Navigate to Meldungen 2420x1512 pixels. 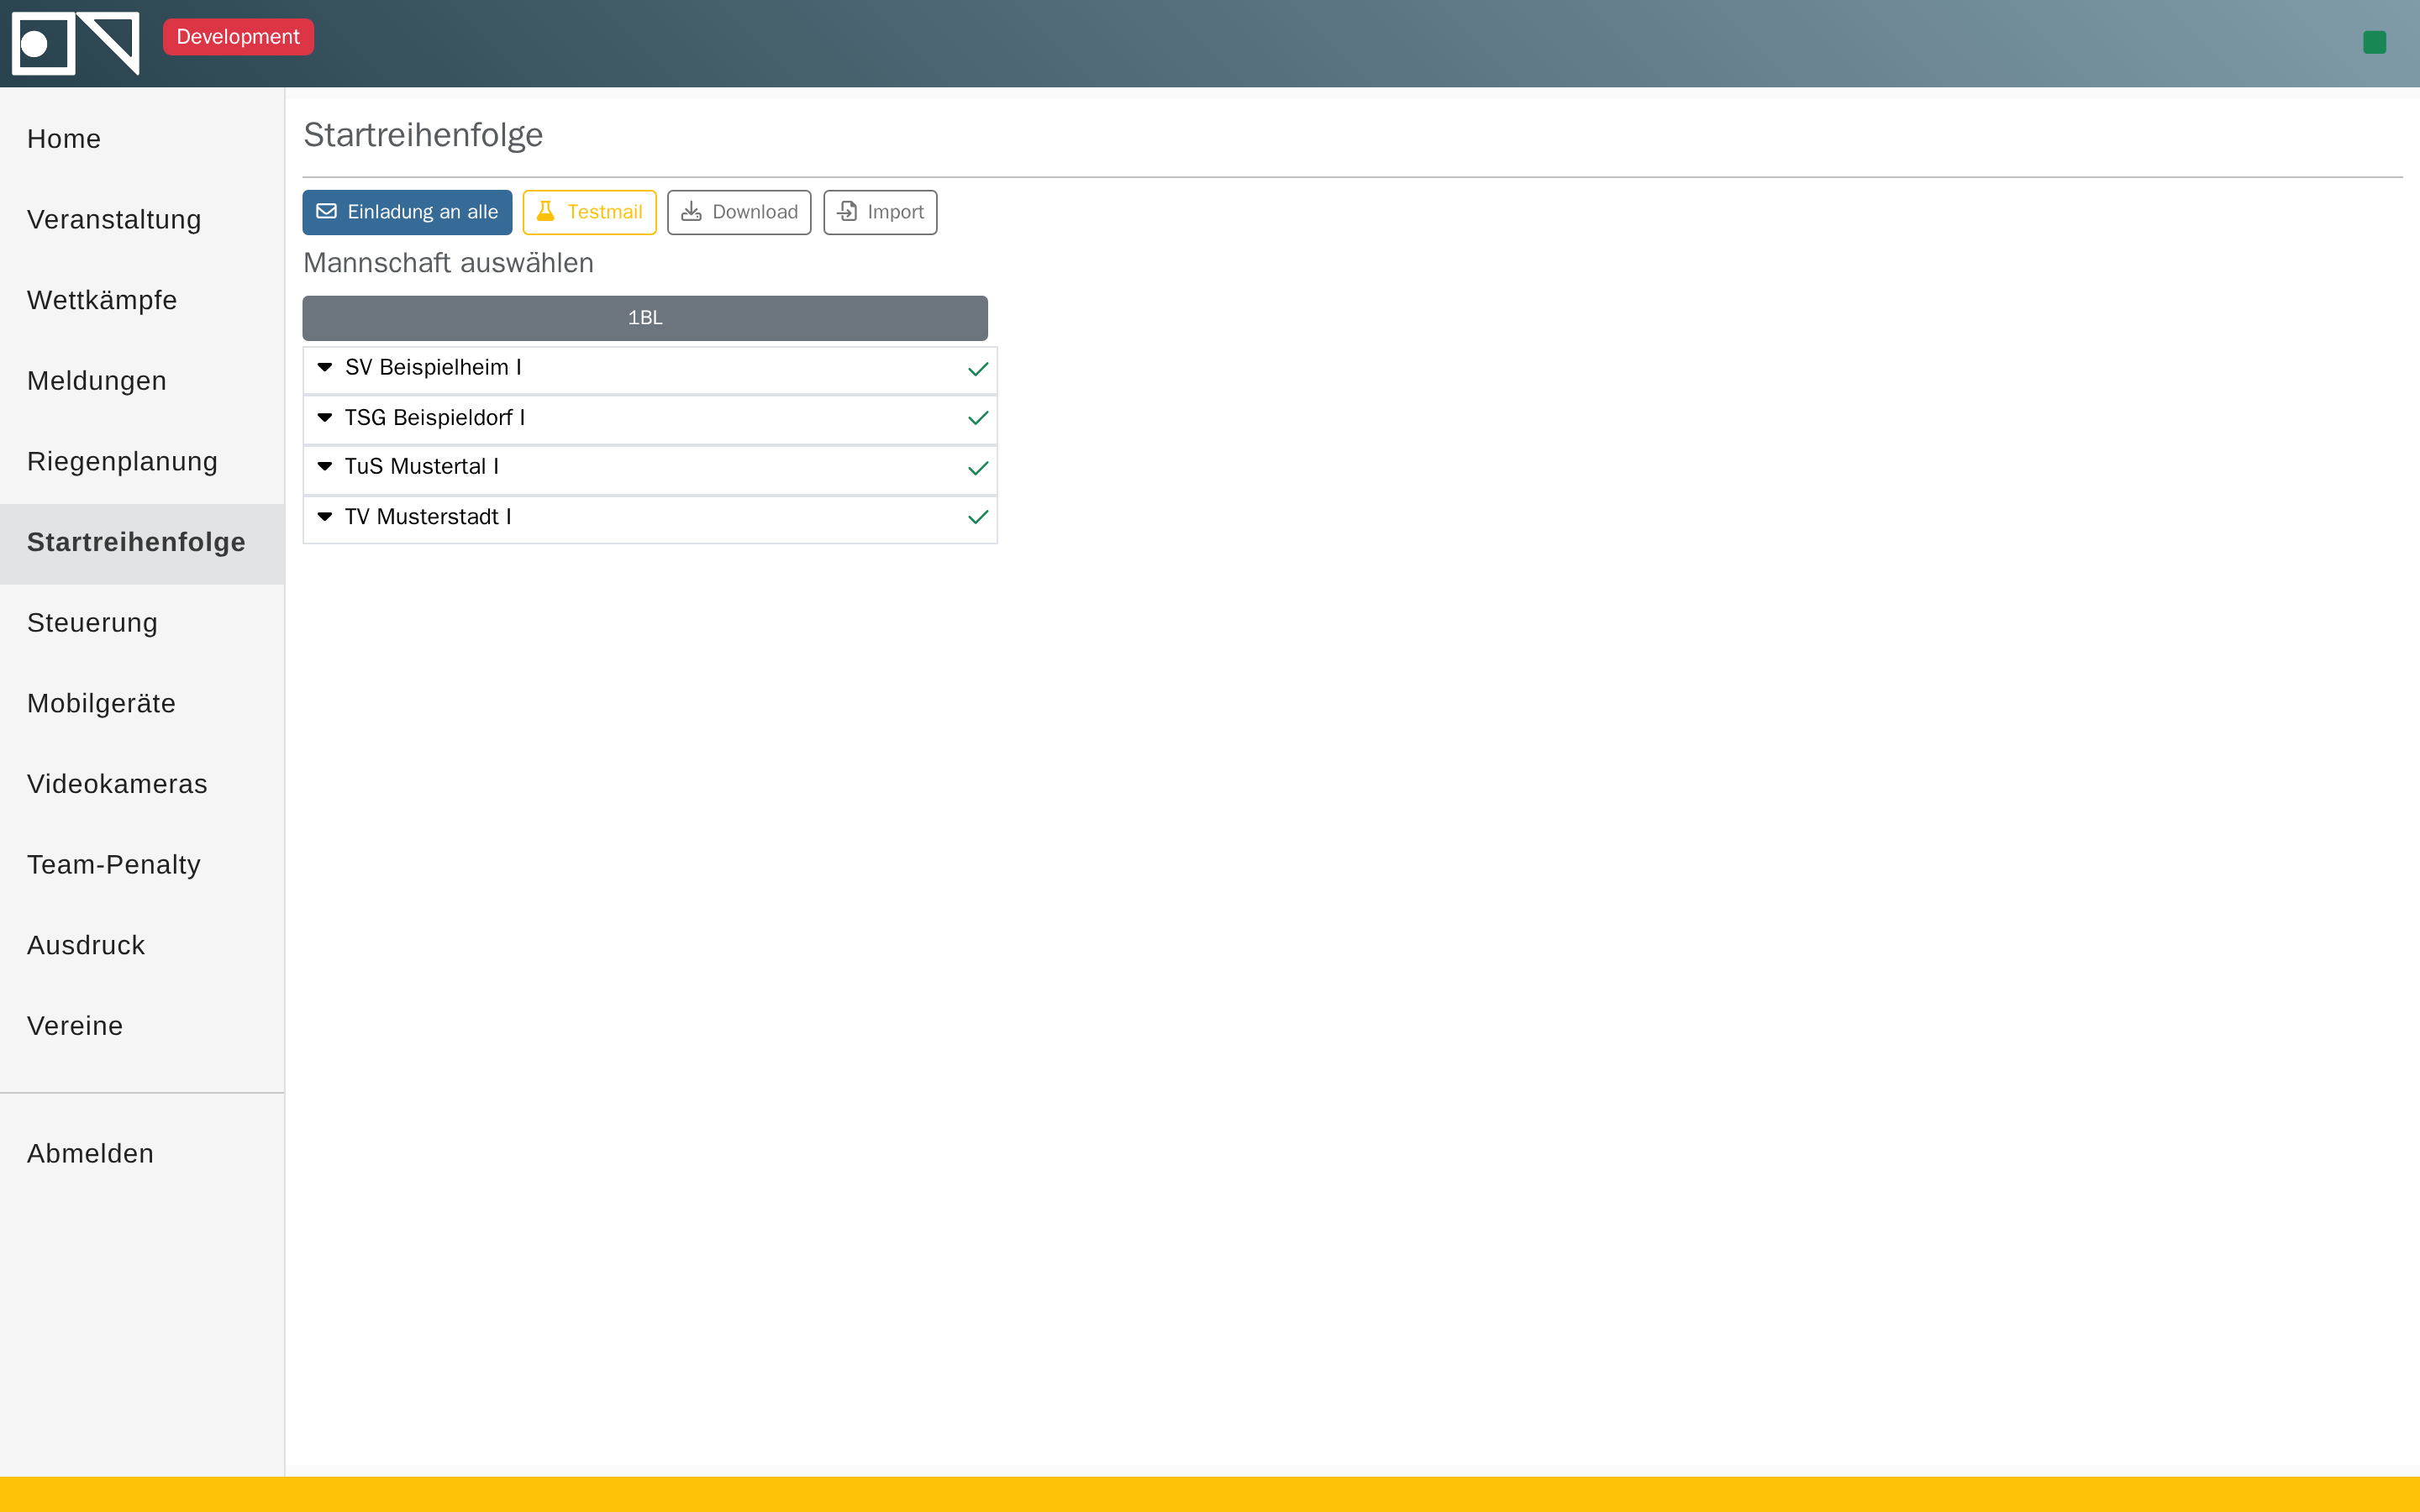(x=142, y=381)
